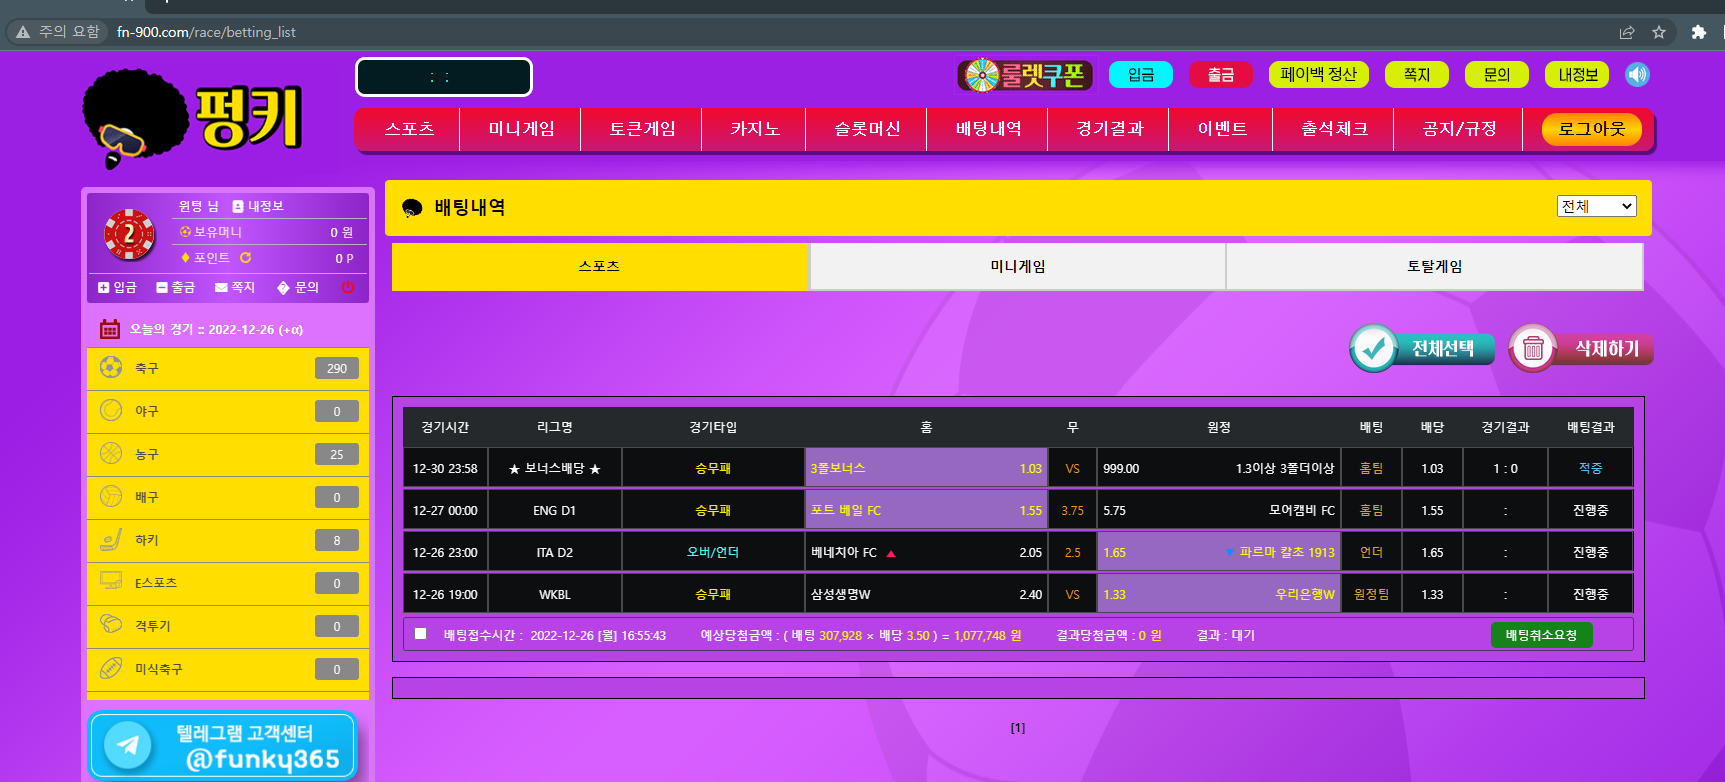Mute sound with the speaker icon
1725x782 pixels.
[x=1637, y=75]
